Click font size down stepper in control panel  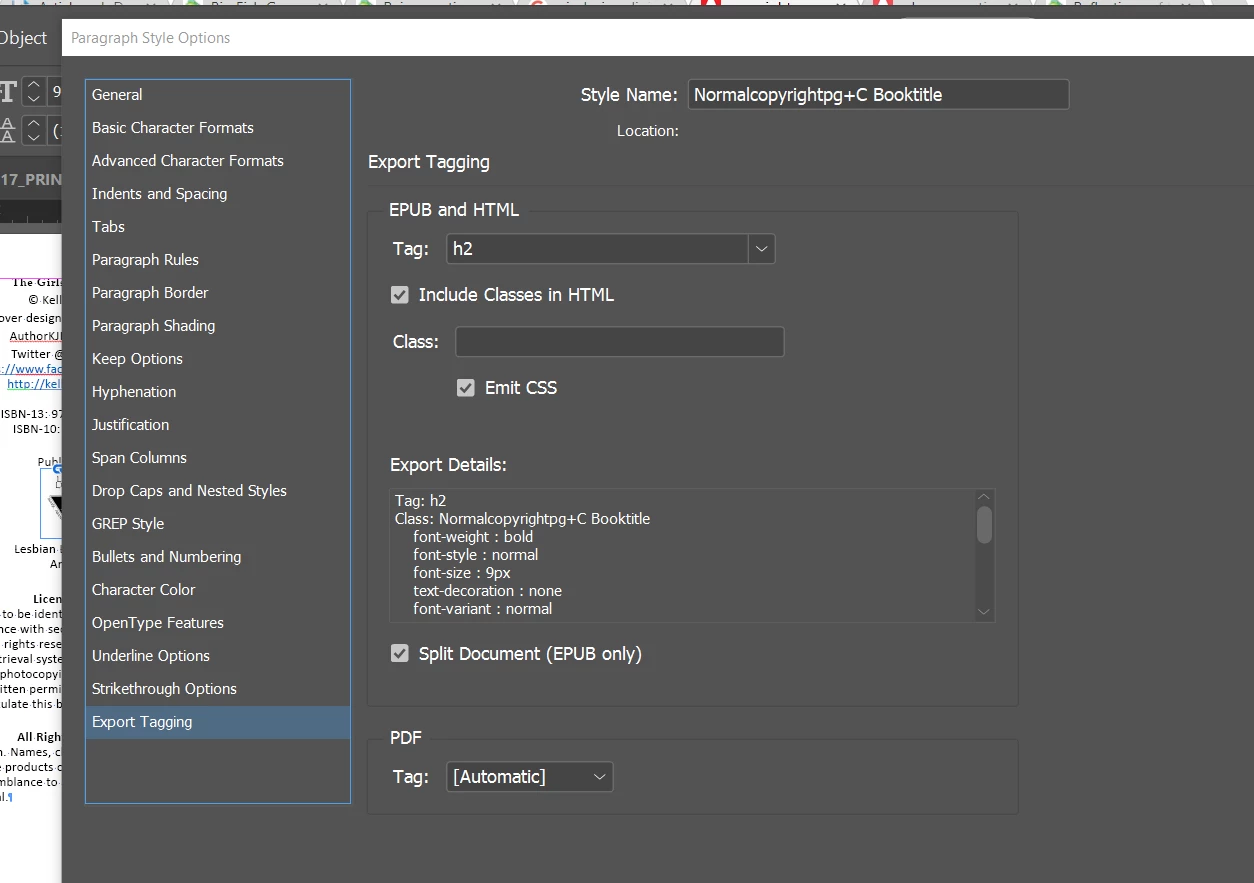[x=33, y=99]
